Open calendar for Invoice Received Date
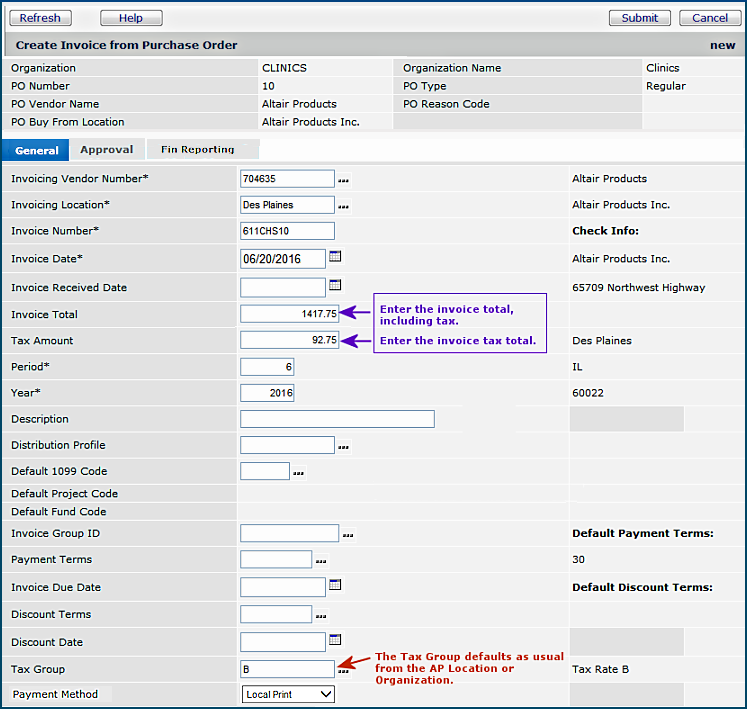Viewport: 747px width, 709px height. [335, 286]
